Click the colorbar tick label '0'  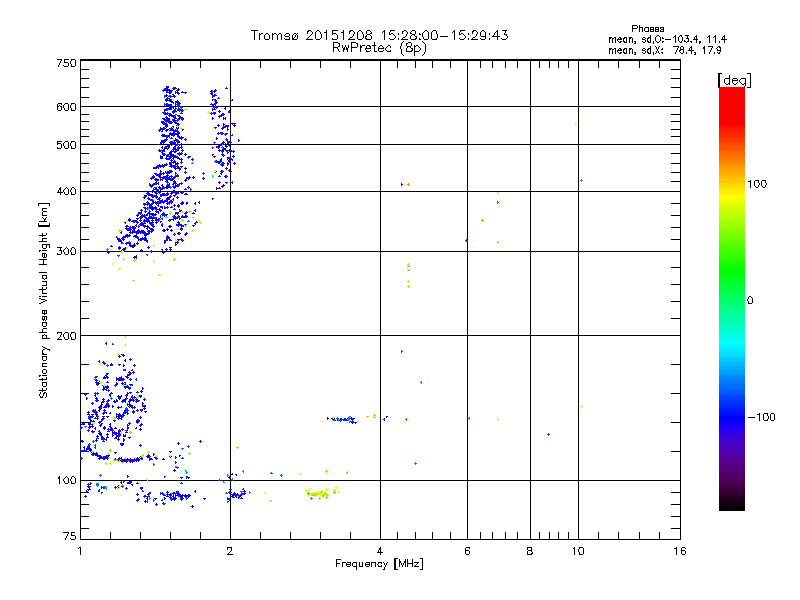[750, 301]
